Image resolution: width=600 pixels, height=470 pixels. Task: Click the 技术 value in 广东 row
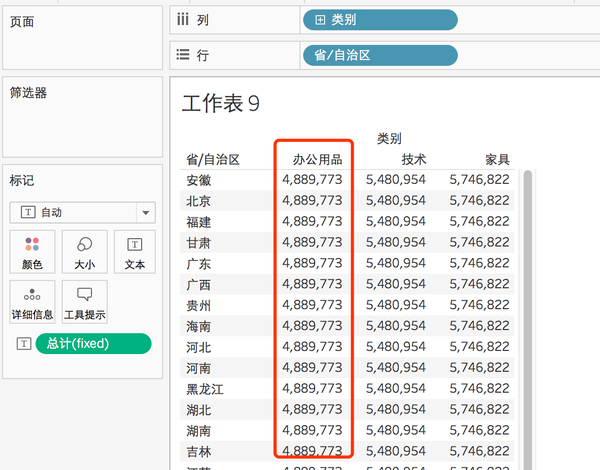pos(396,263)
